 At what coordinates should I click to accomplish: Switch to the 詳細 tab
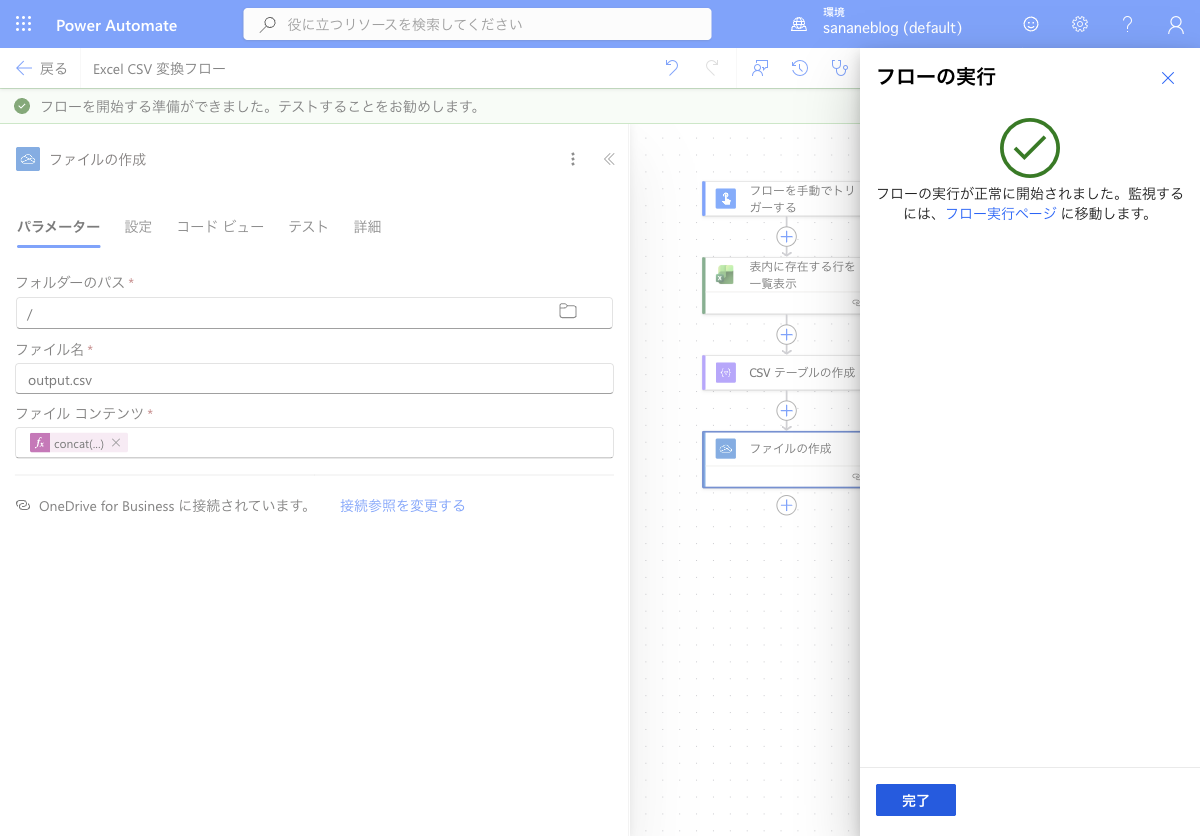367,227
